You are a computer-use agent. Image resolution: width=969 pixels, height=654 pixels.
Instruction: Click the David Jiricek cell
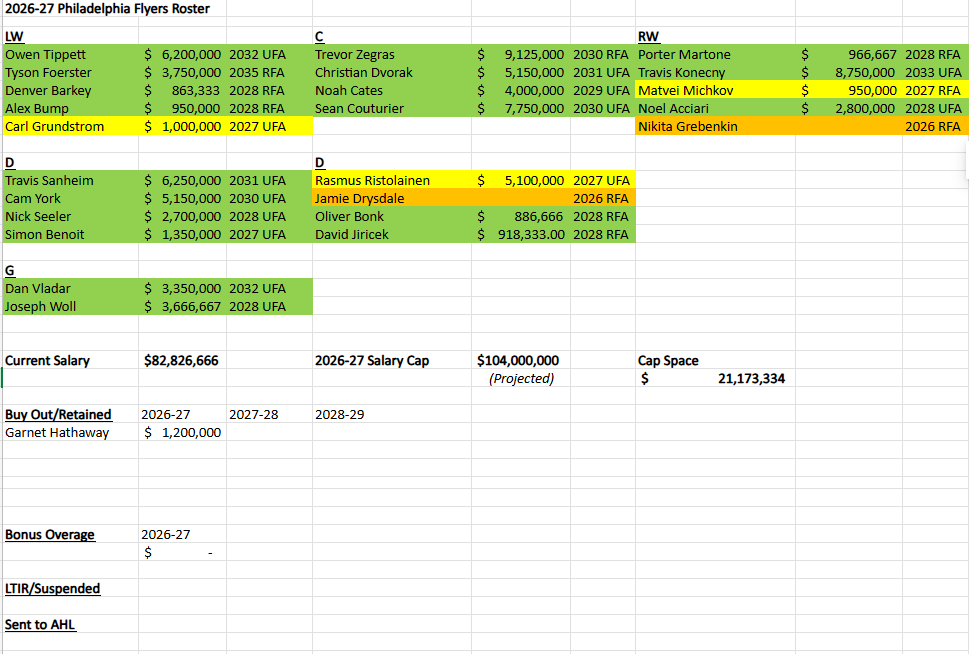[x=392, y=234]
